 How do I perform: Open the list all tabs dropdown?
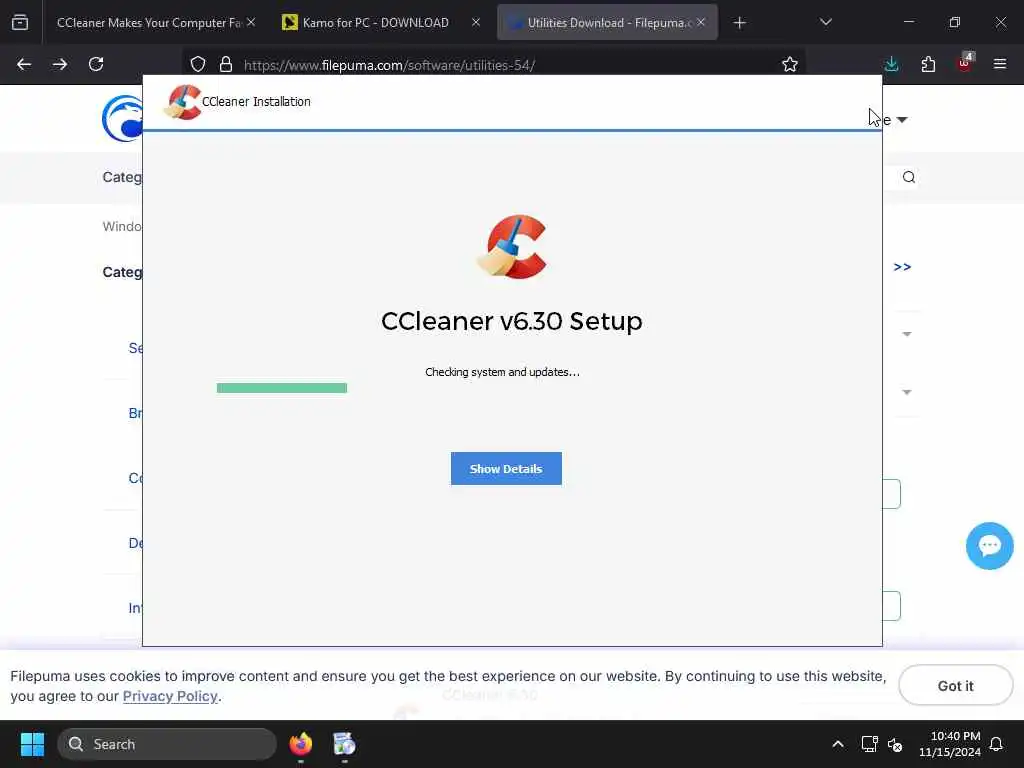tap(825, 22)
